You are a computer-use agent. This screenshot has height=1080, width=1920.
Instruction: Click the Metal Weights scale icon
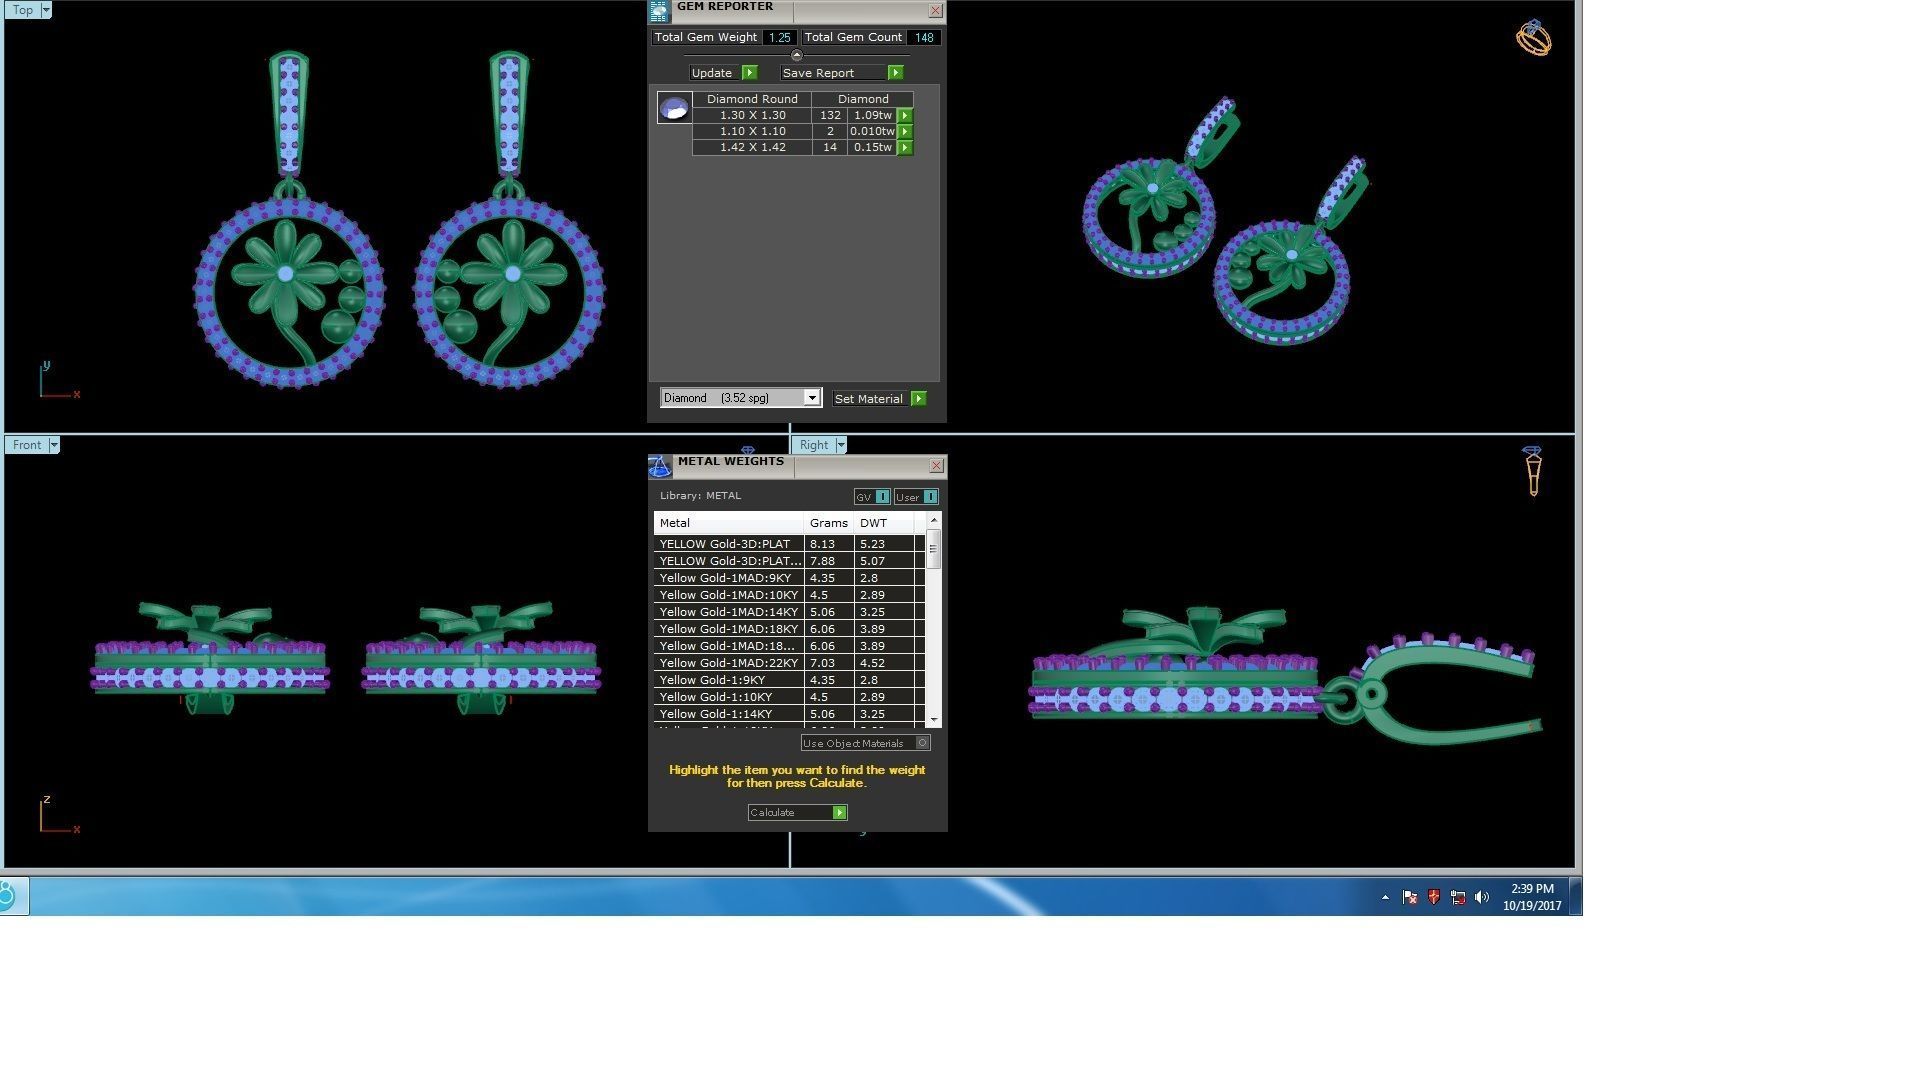(660, 467)
